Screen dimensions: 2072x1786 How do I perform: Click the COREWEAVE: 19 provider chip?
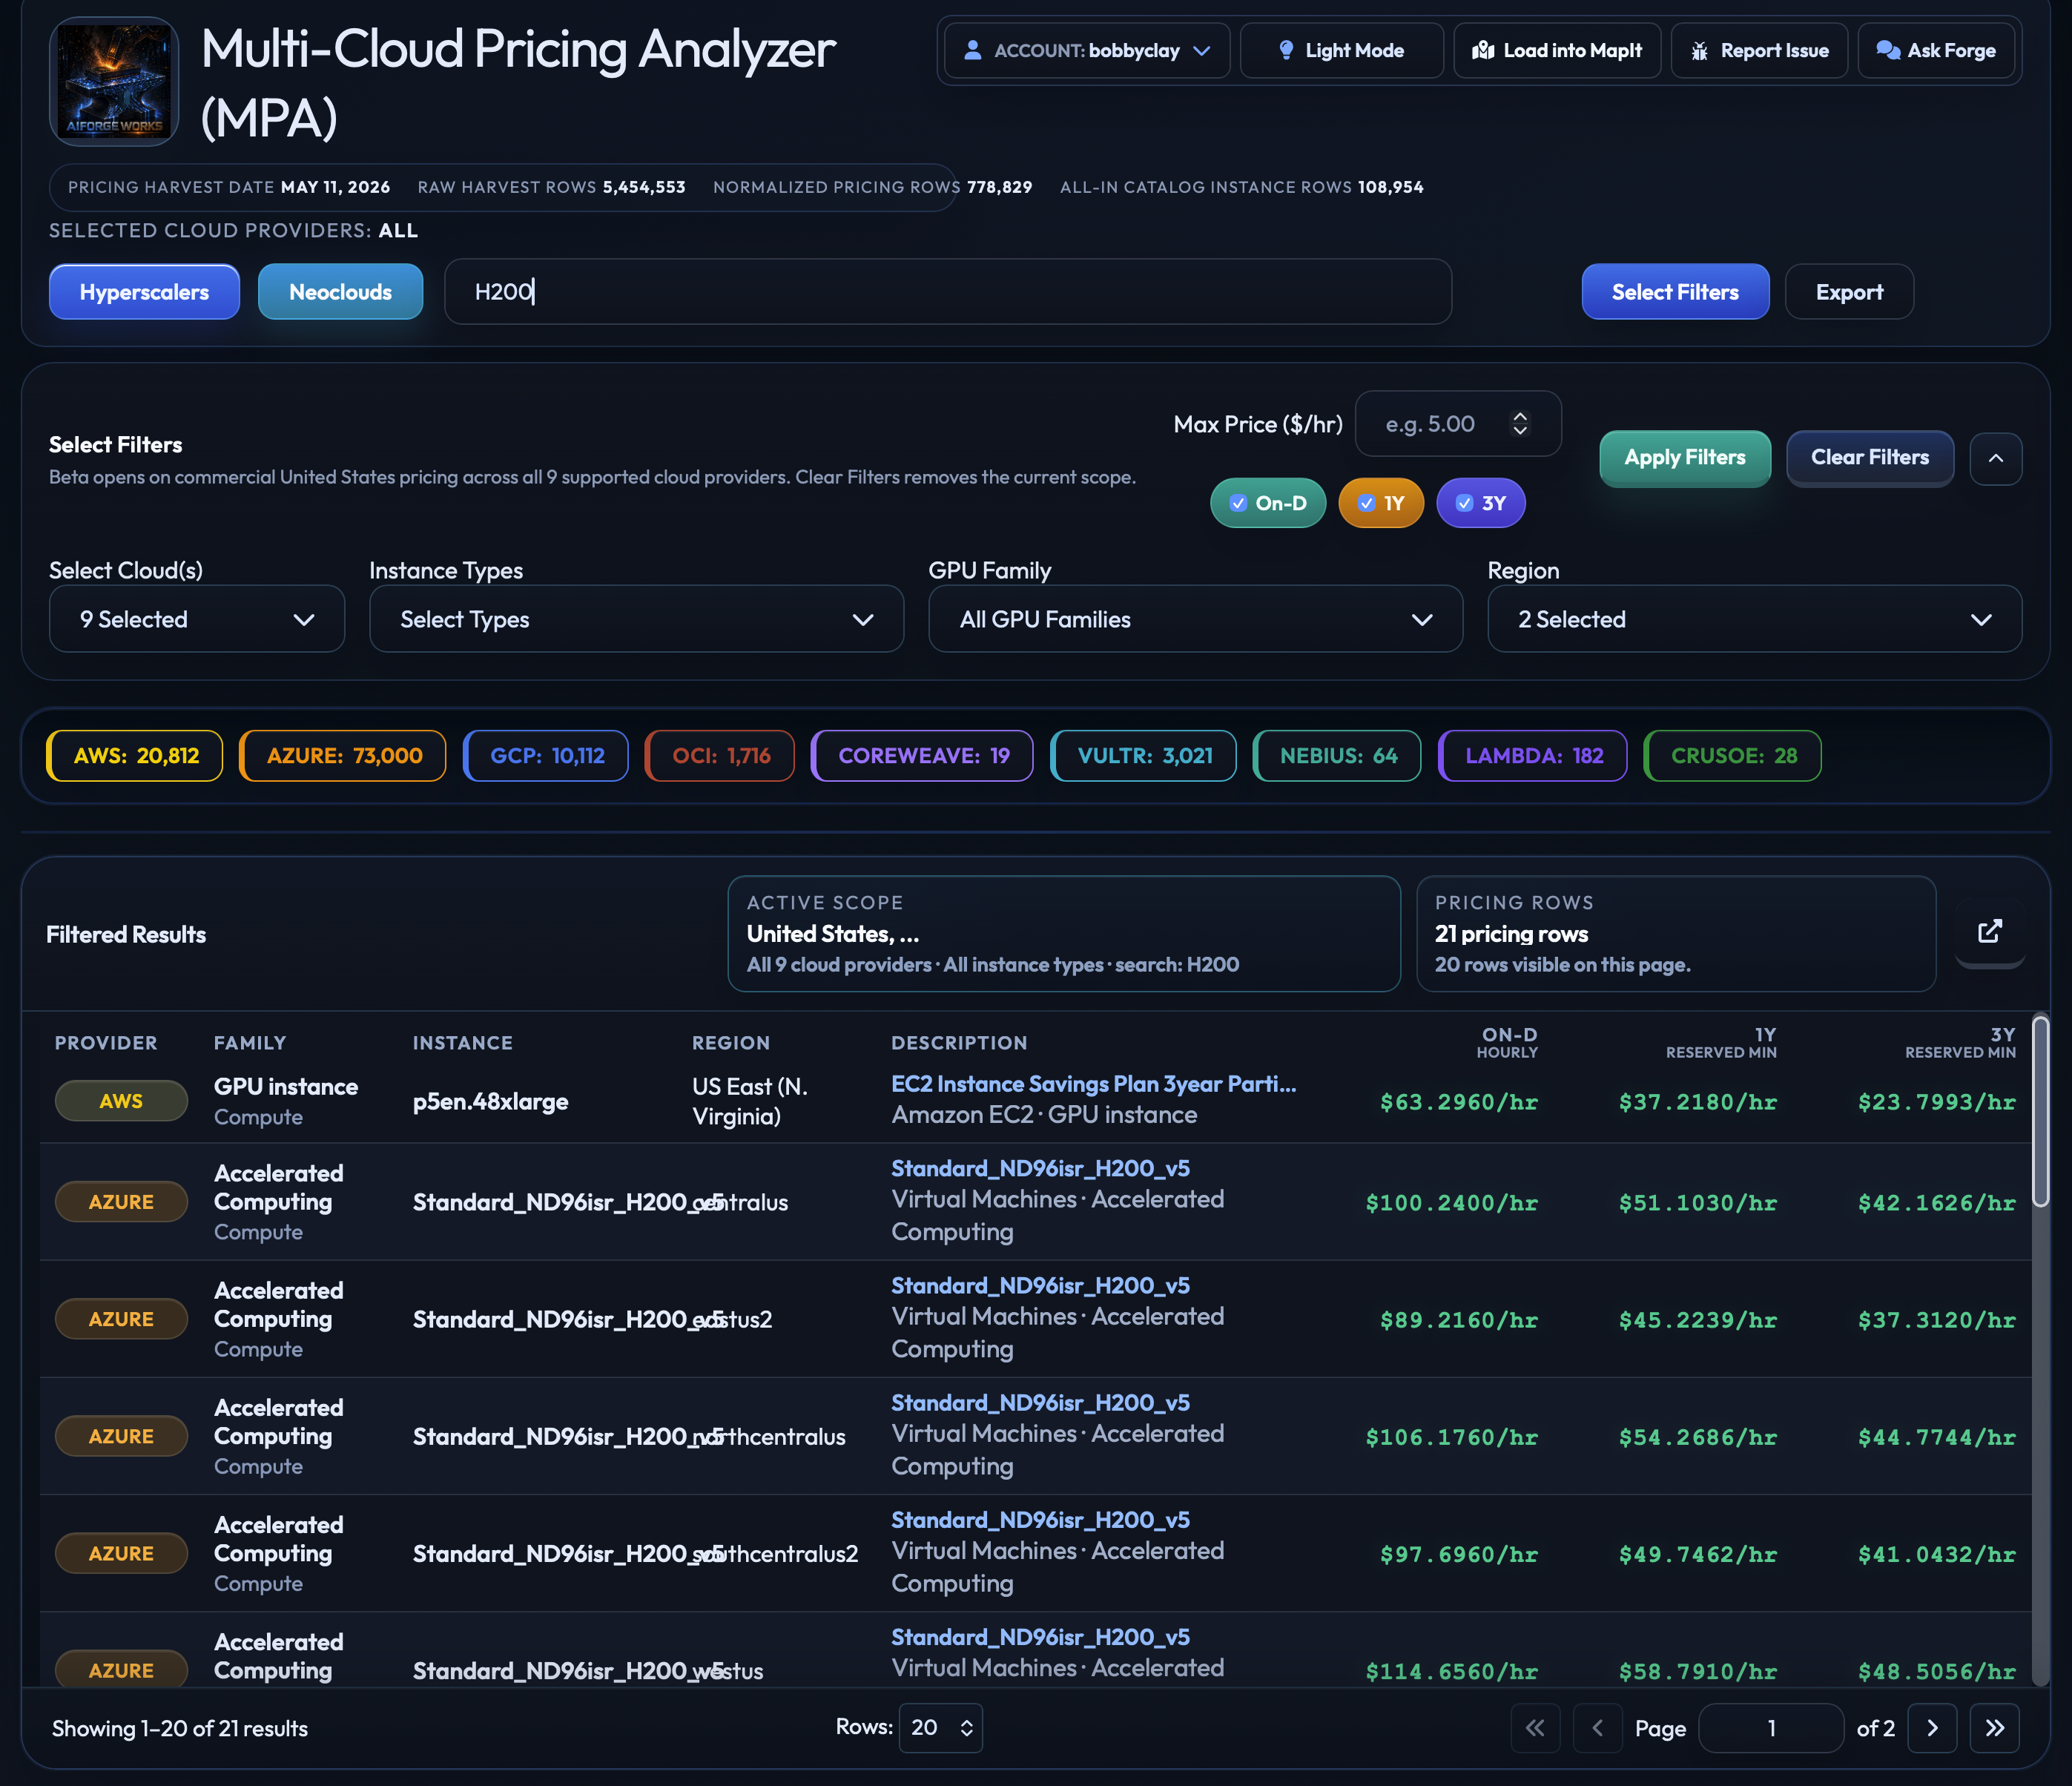tap(922, 756)
